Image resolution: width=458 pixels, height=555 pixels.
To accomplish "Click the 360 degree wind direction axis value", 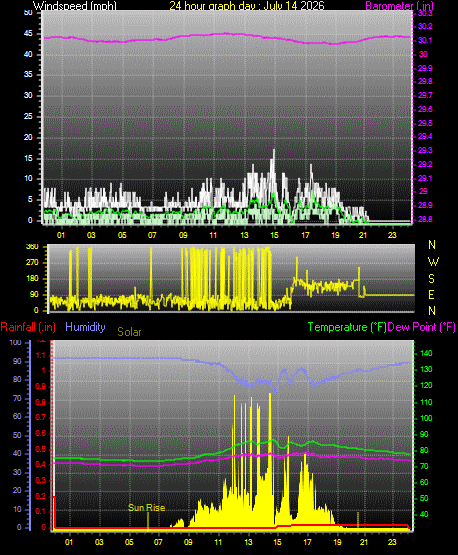I will [32, 247].
